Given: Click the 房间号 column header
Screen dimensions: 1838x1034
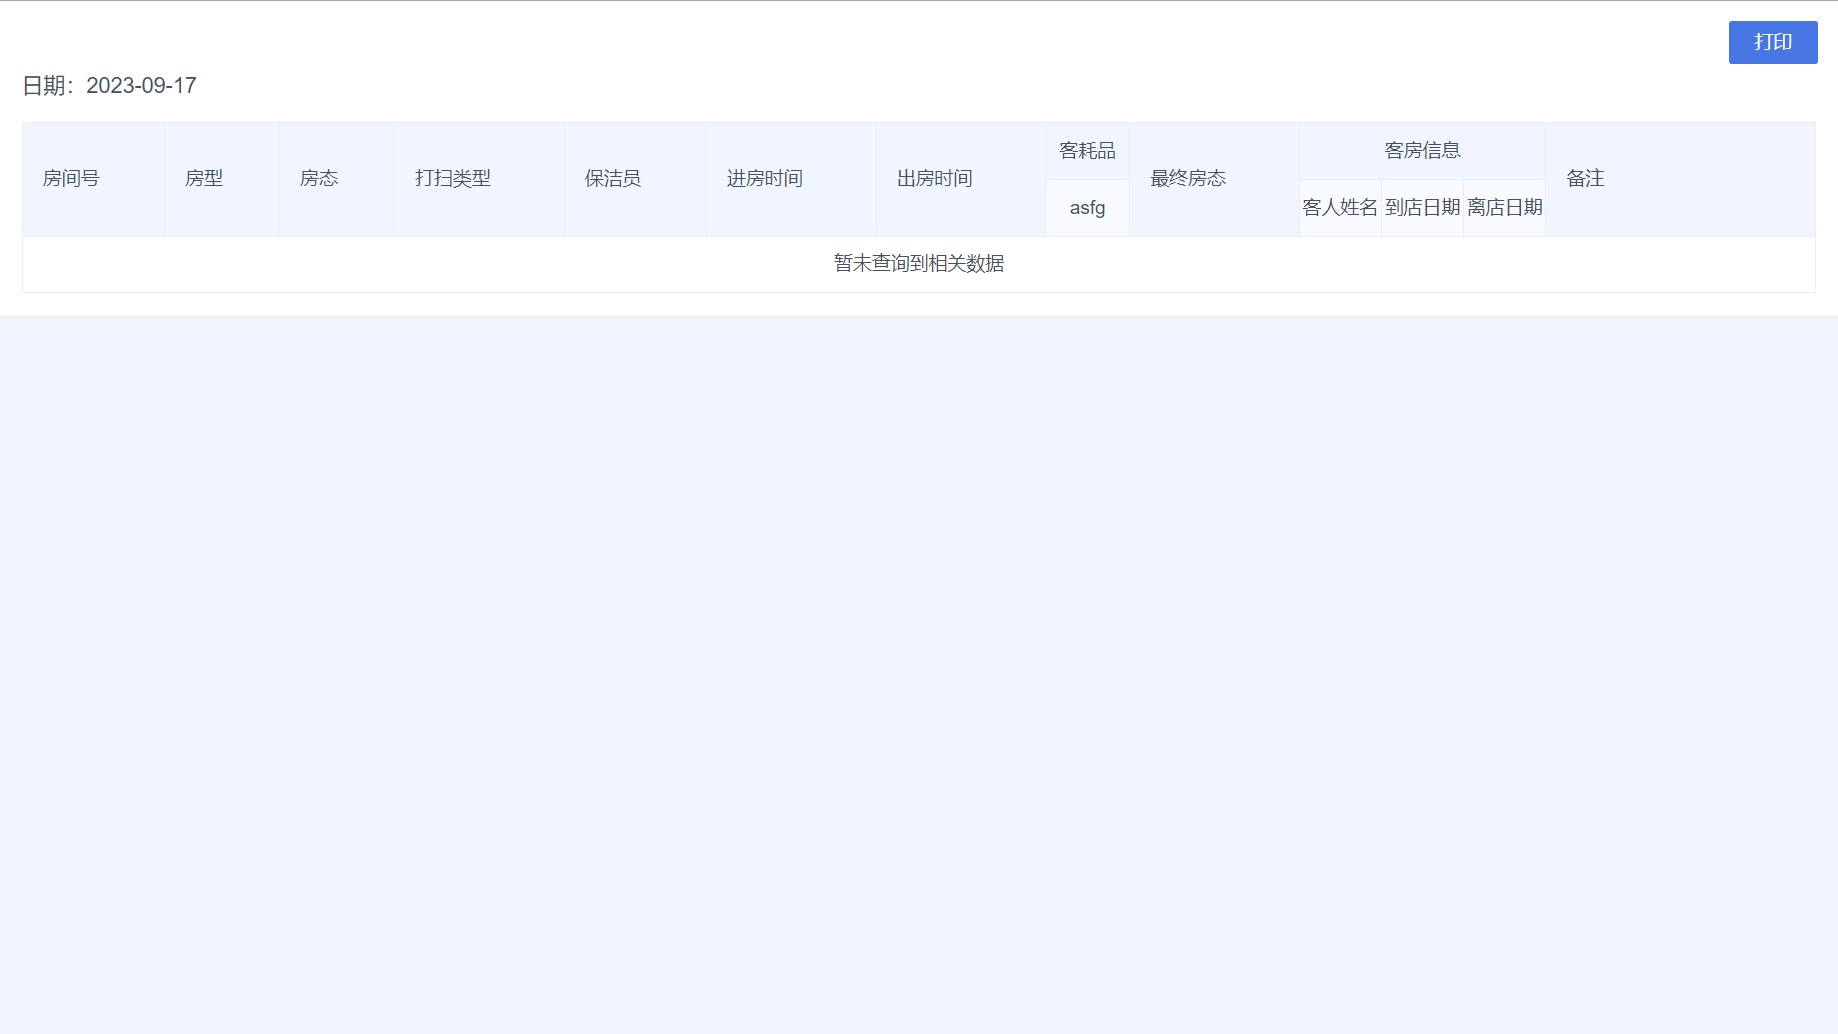Looking at the screenshot, I should click(x=93, y=179).
